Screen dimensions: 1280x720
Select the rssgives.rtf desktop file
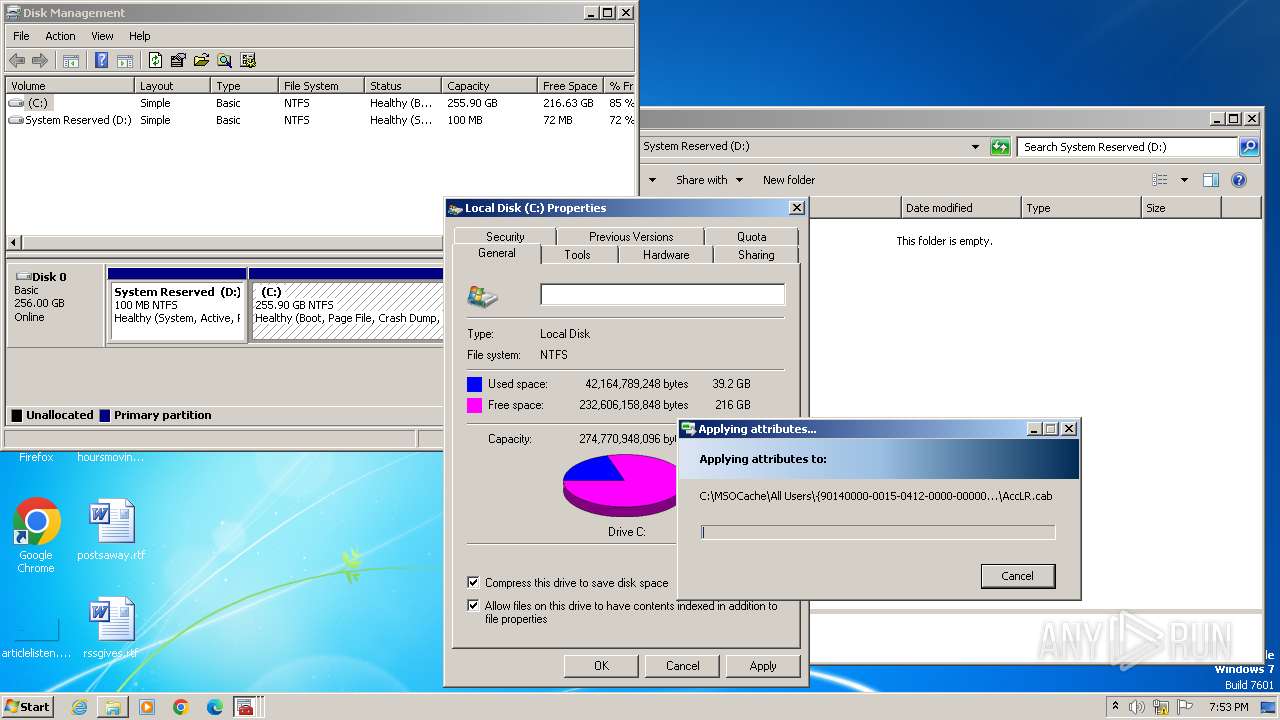[111, 628]
